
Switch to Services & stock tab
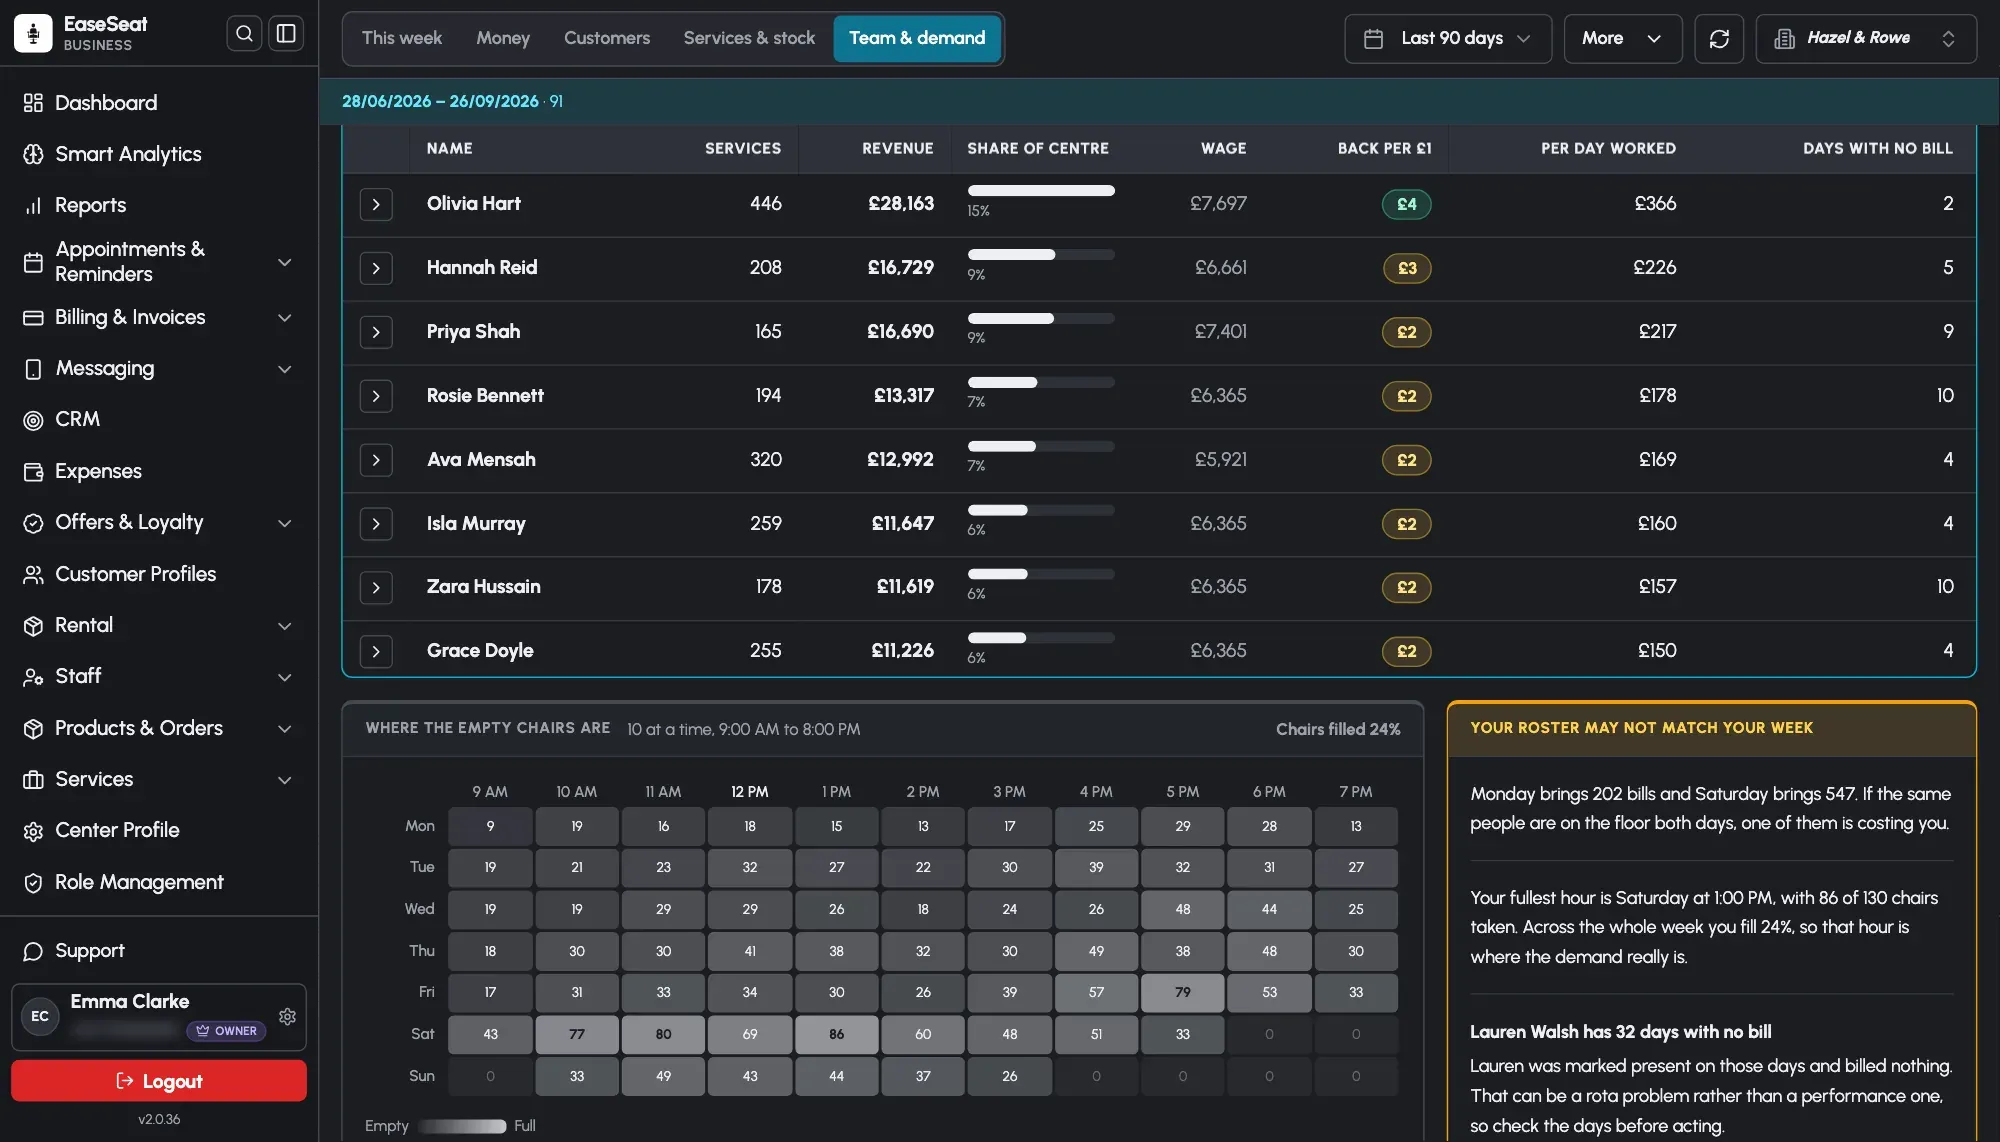[749, 38]
